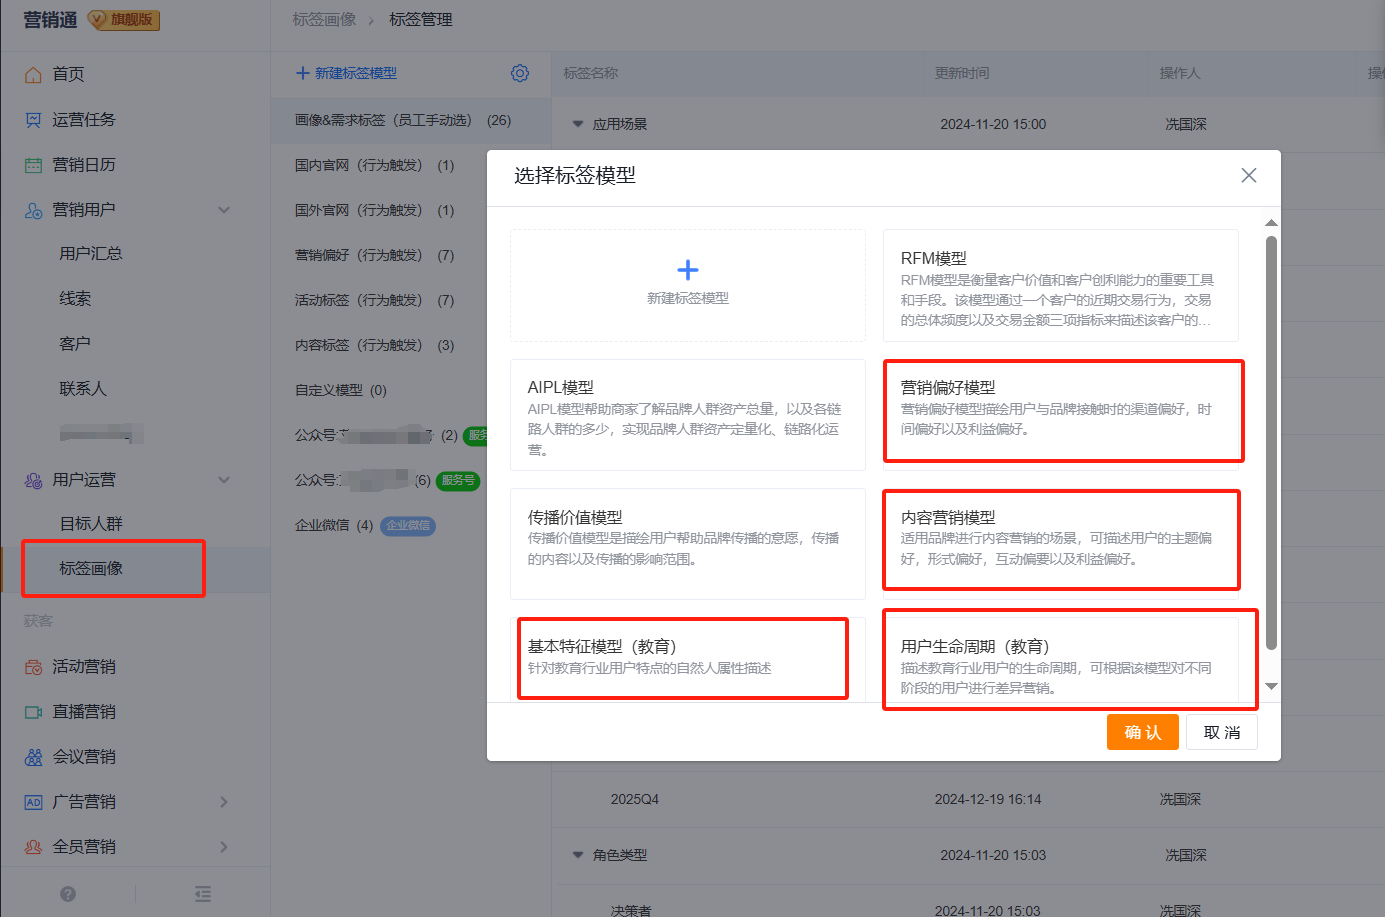Expand the 全员营销 submenu arrow

[224, 847]
